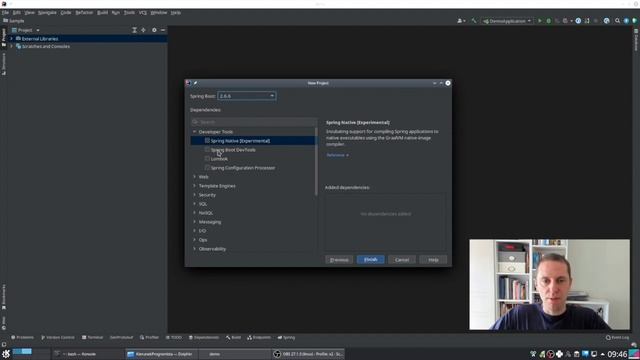Open the Profiler tool window

point(149,338)
